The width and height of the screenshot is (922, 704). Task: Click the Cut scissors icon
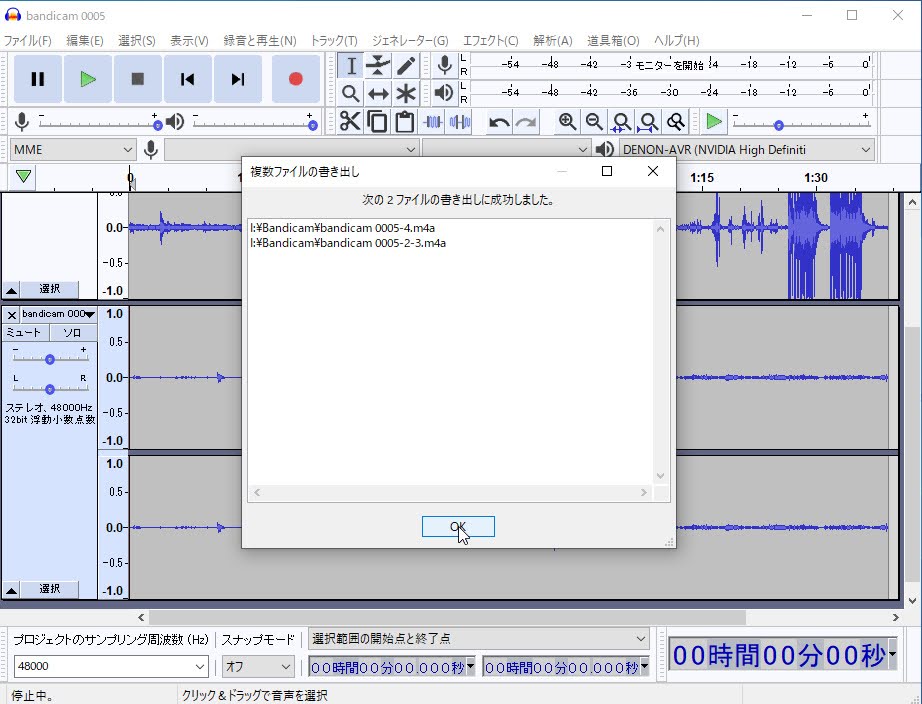coord(350,122)
